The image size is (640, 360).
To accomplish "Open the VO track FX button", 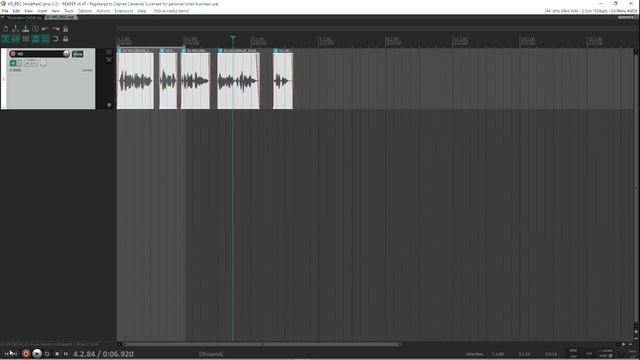I will tap(13, 63).
